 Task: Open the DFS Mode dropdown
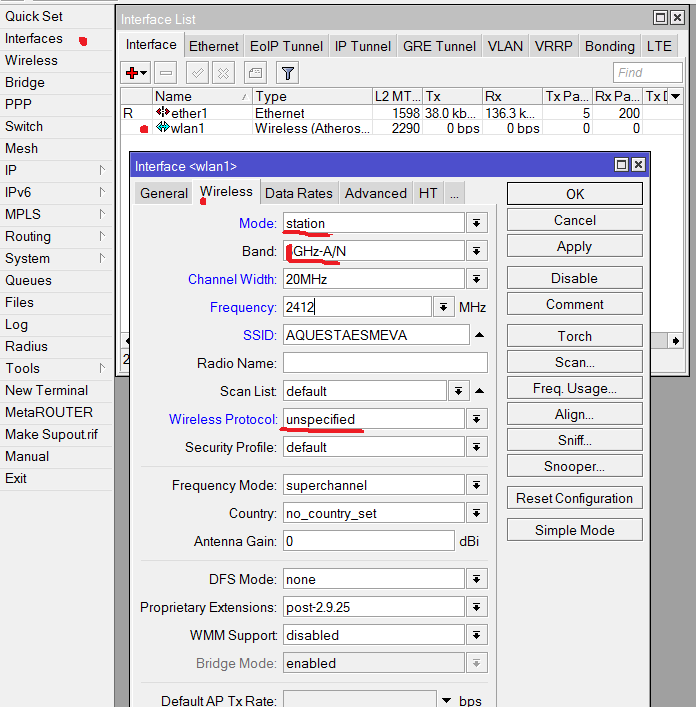click(476, 579)
